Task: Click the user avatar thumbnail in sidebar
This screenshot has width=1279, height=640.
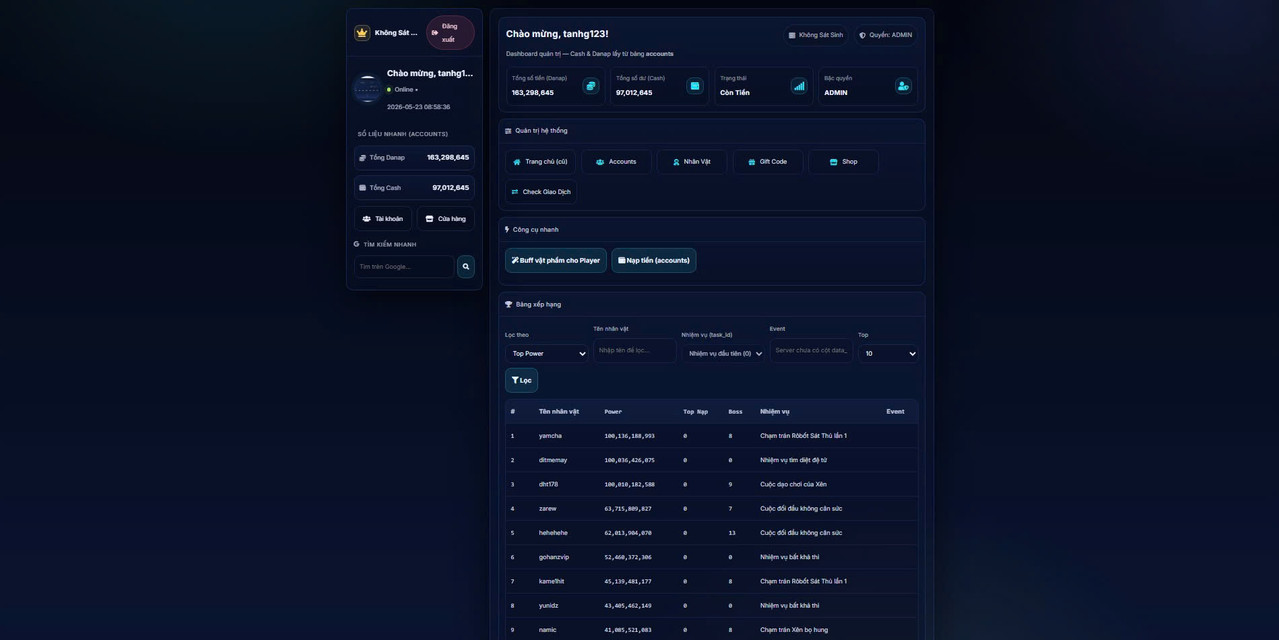Action: click(368, 90)
